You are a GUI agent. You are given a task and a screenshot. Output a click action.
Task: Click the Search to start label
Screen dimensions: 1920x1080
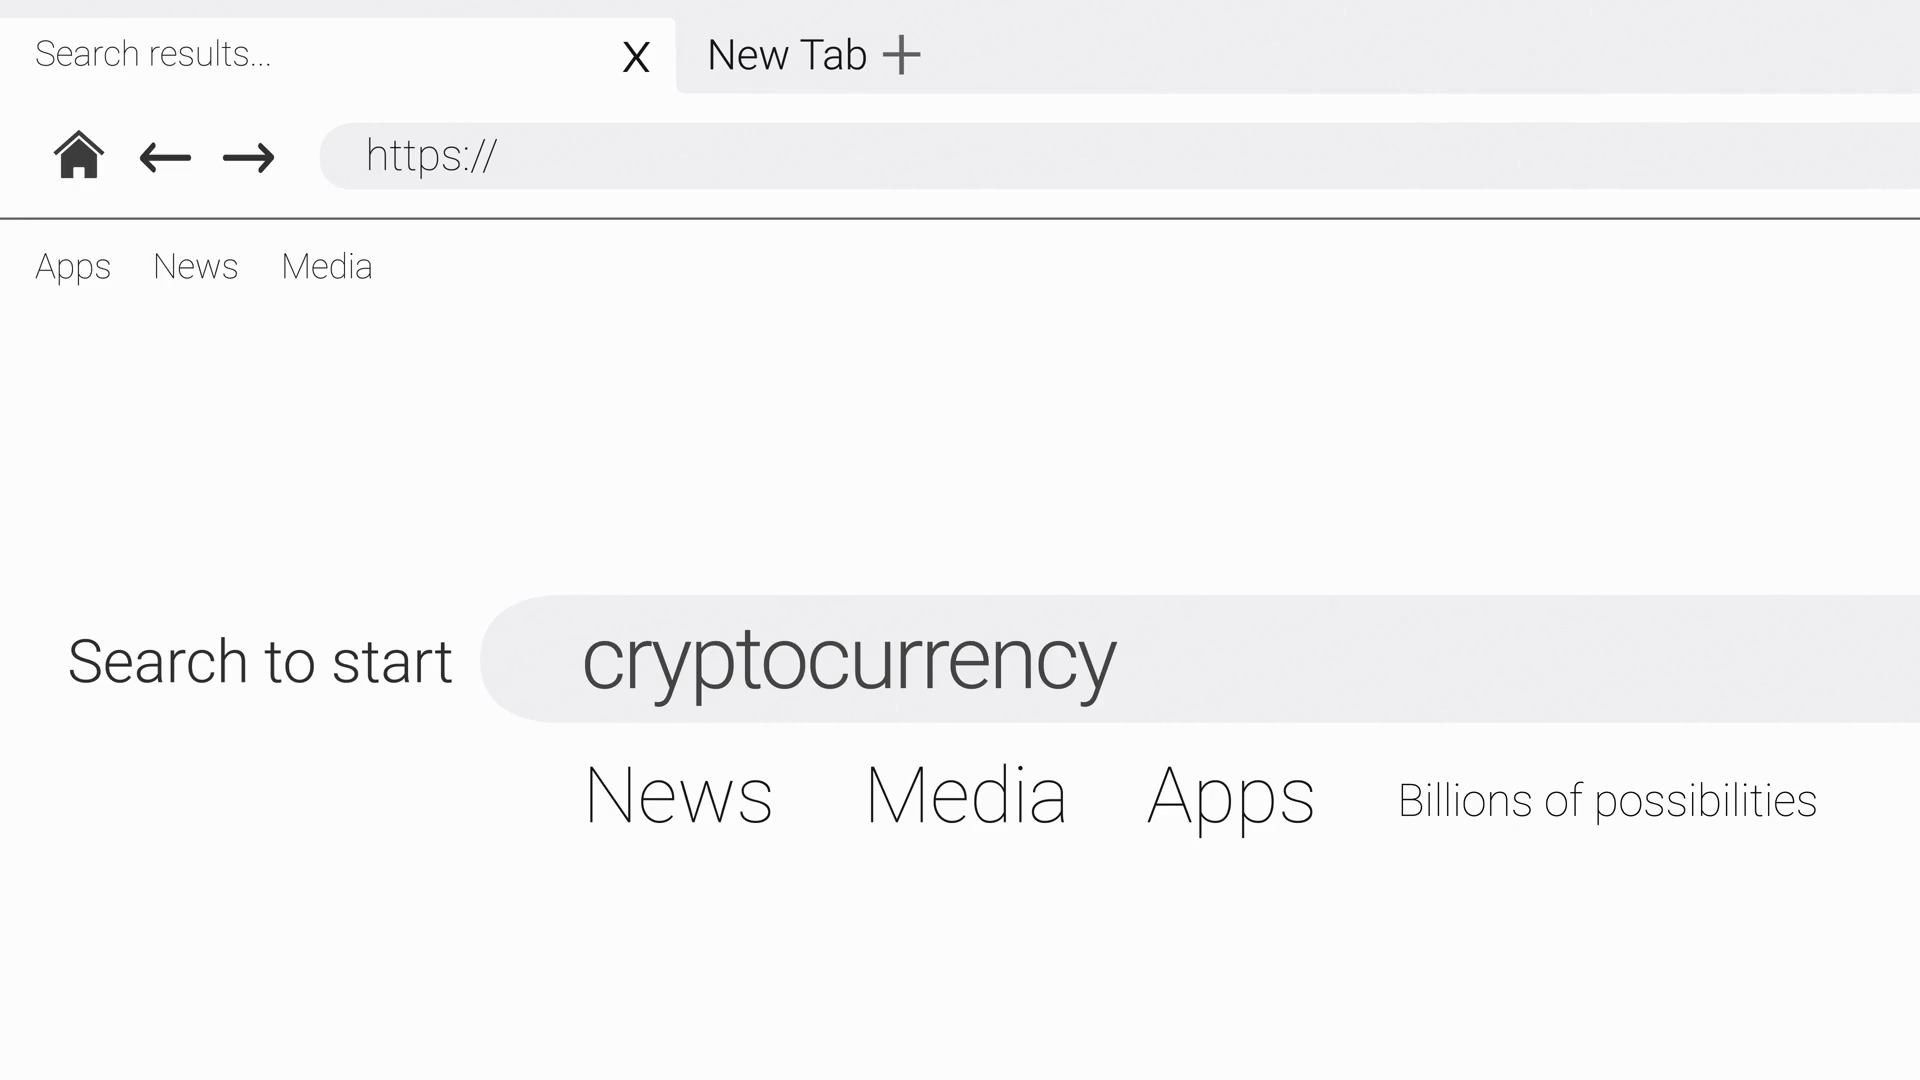pos(260,661)
